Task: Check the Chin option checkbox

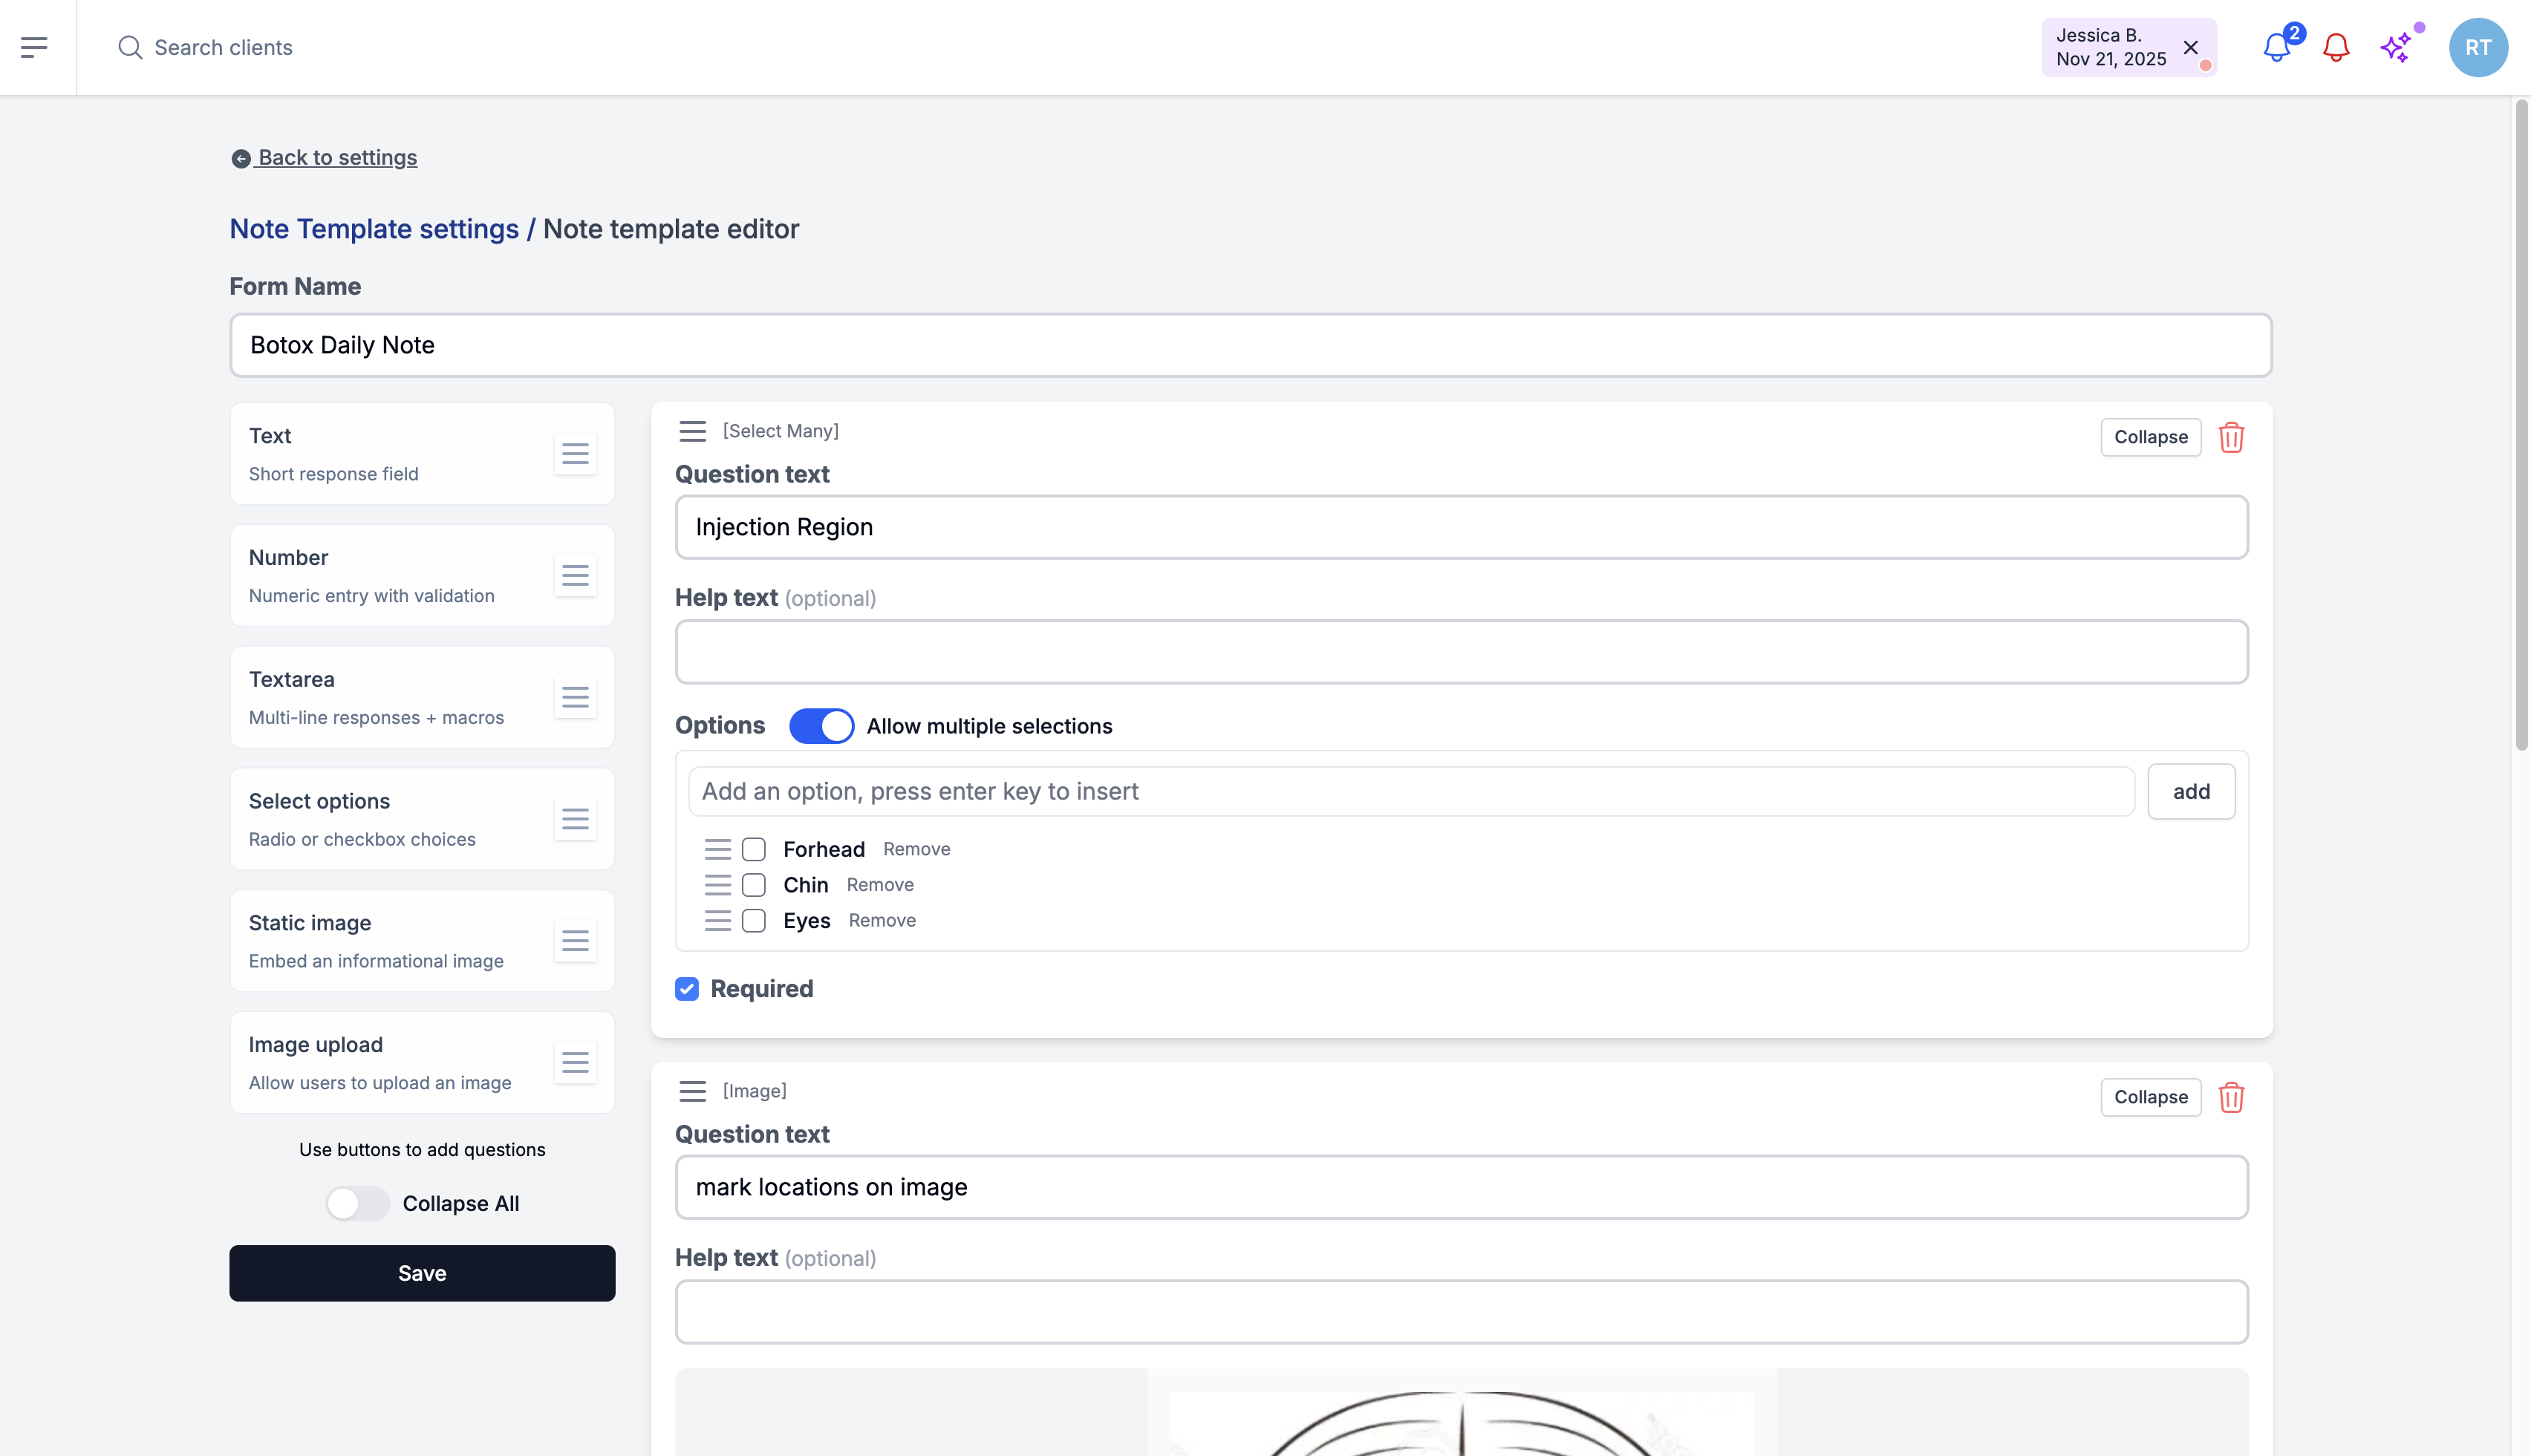Action: 754,885
